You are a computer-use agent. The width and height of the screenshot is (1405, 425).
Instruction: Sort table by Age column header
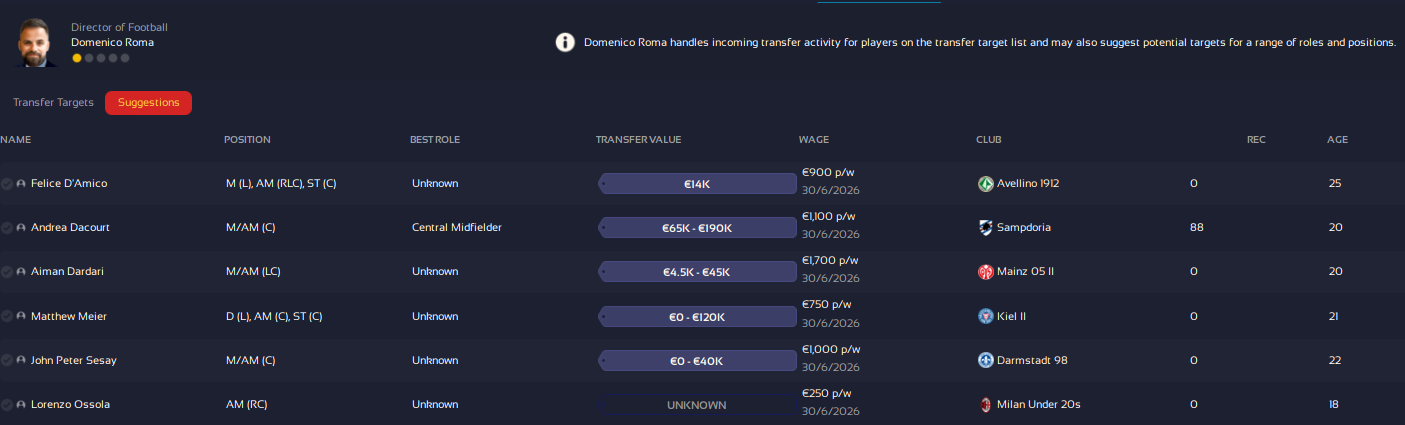1337,140
